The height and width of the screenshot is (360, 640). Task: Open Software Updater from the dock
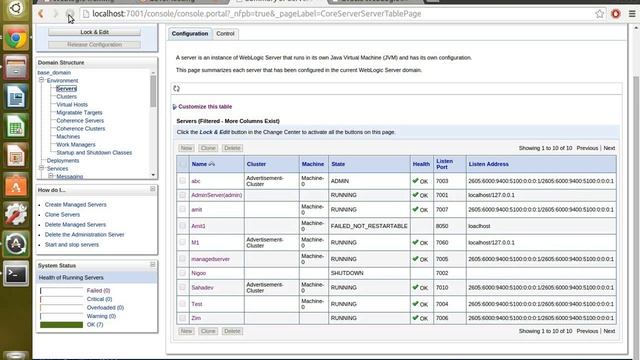point(16,244)
